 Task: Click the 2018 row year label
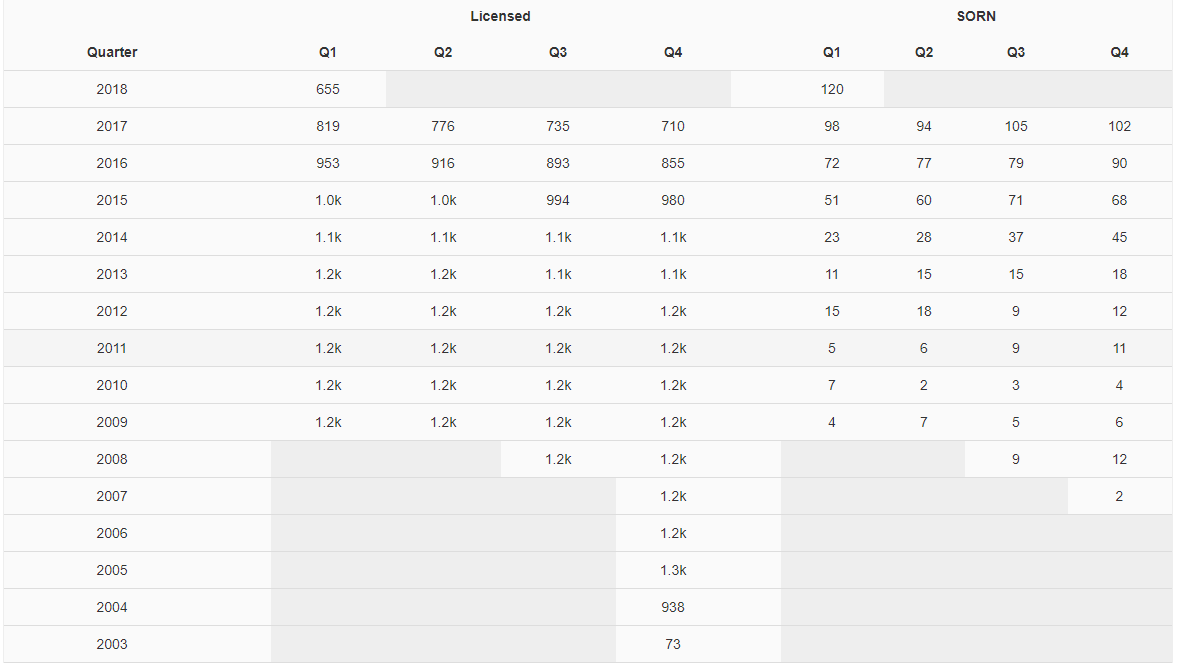pyautogui.click(x=112, y=90)
